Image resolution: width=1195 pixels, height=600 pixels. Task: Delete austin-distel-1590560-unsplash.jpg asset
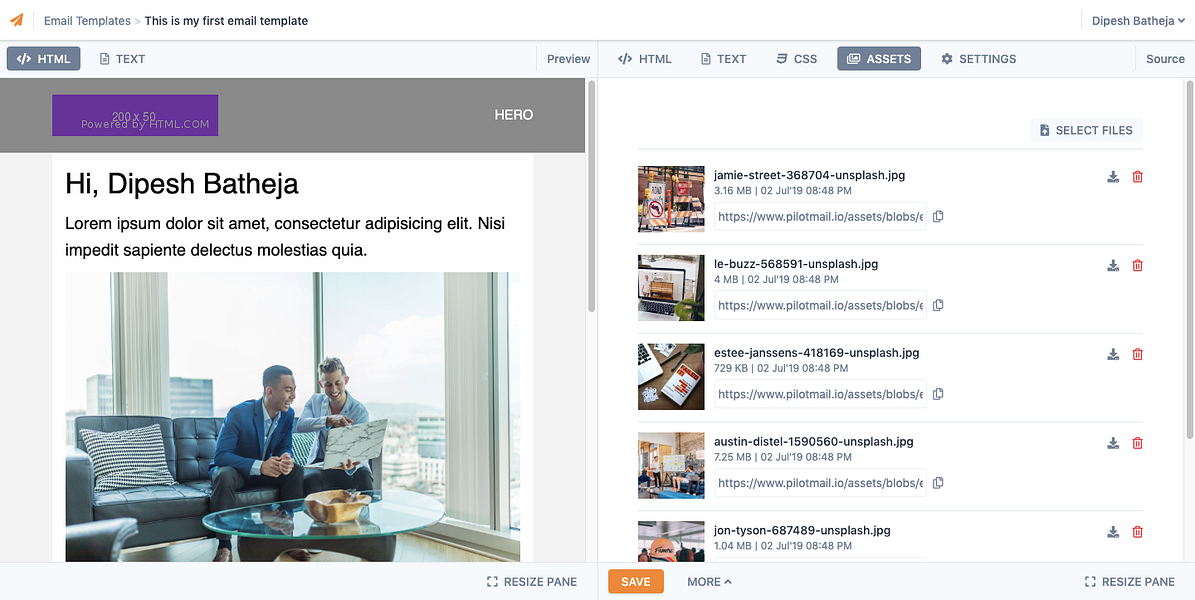click(x=1138, y=443)
